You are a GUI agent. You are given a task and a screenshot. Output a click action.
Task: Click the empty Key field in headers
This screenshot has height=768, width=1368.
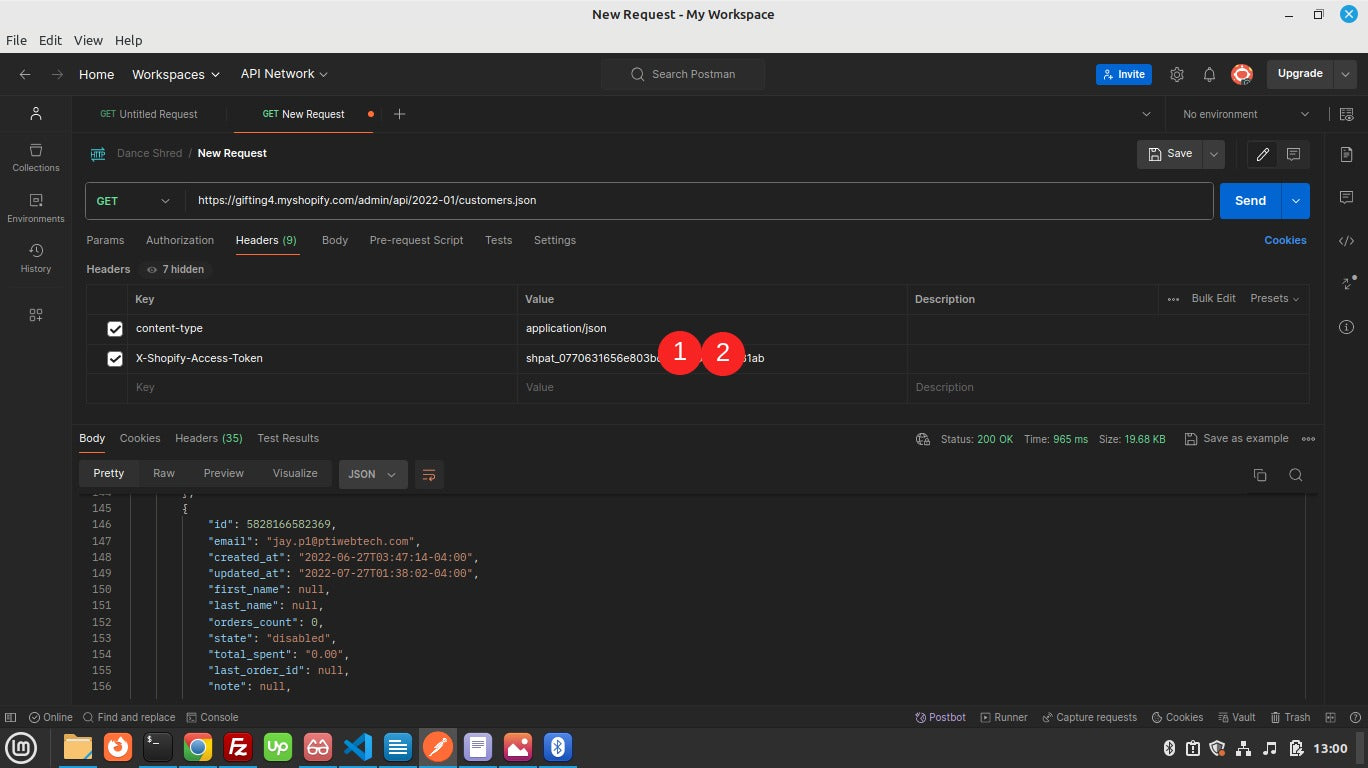click(322, 388)
